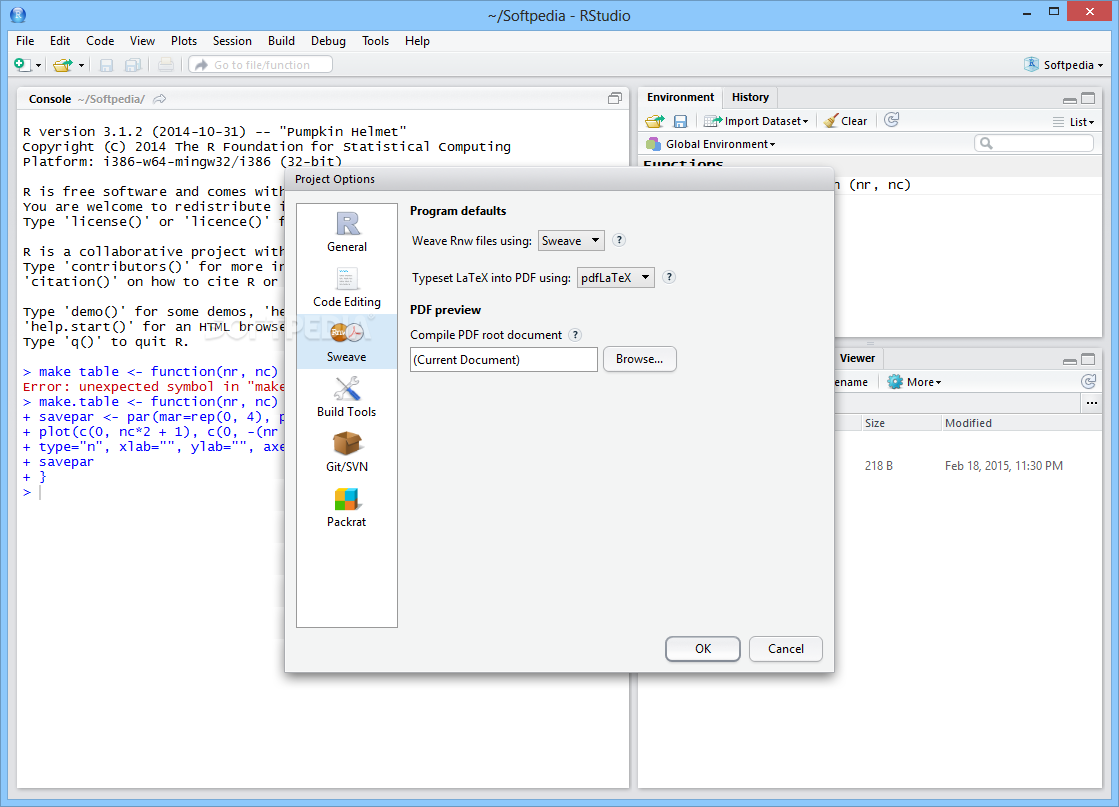Refresh the Environment pane
The width and height of the screenshot is (1119, 807).
[x=891, y=120]
